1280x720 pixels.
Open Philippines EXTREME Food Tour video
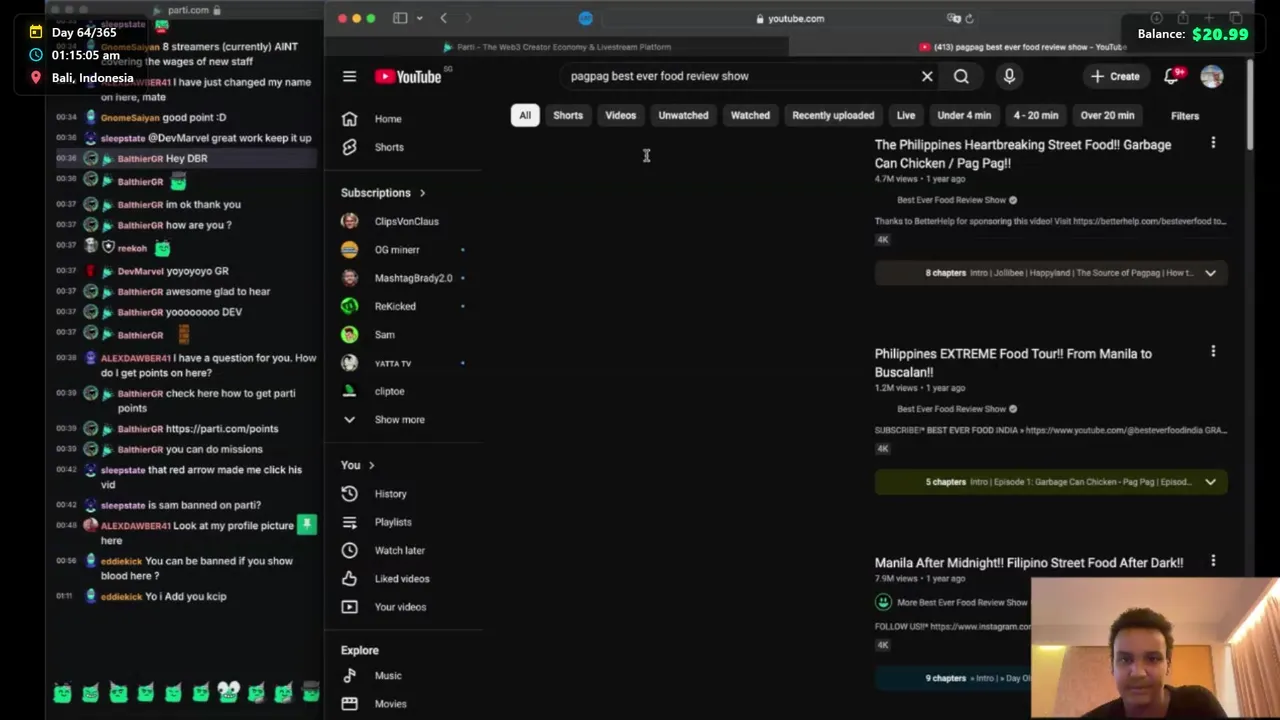click(x=1013, y=363)
